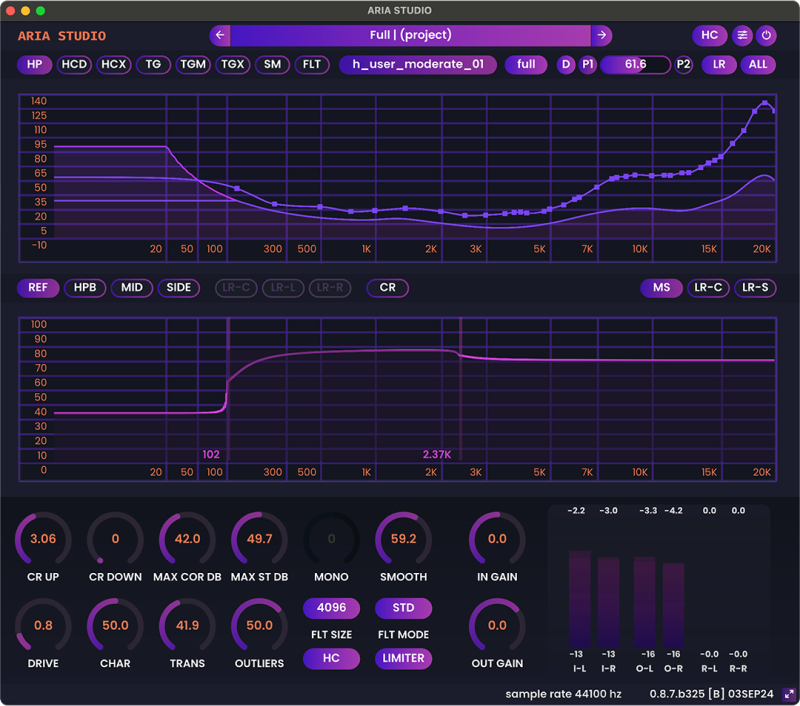Click the MAX COR DB knob

coord(187,539)
